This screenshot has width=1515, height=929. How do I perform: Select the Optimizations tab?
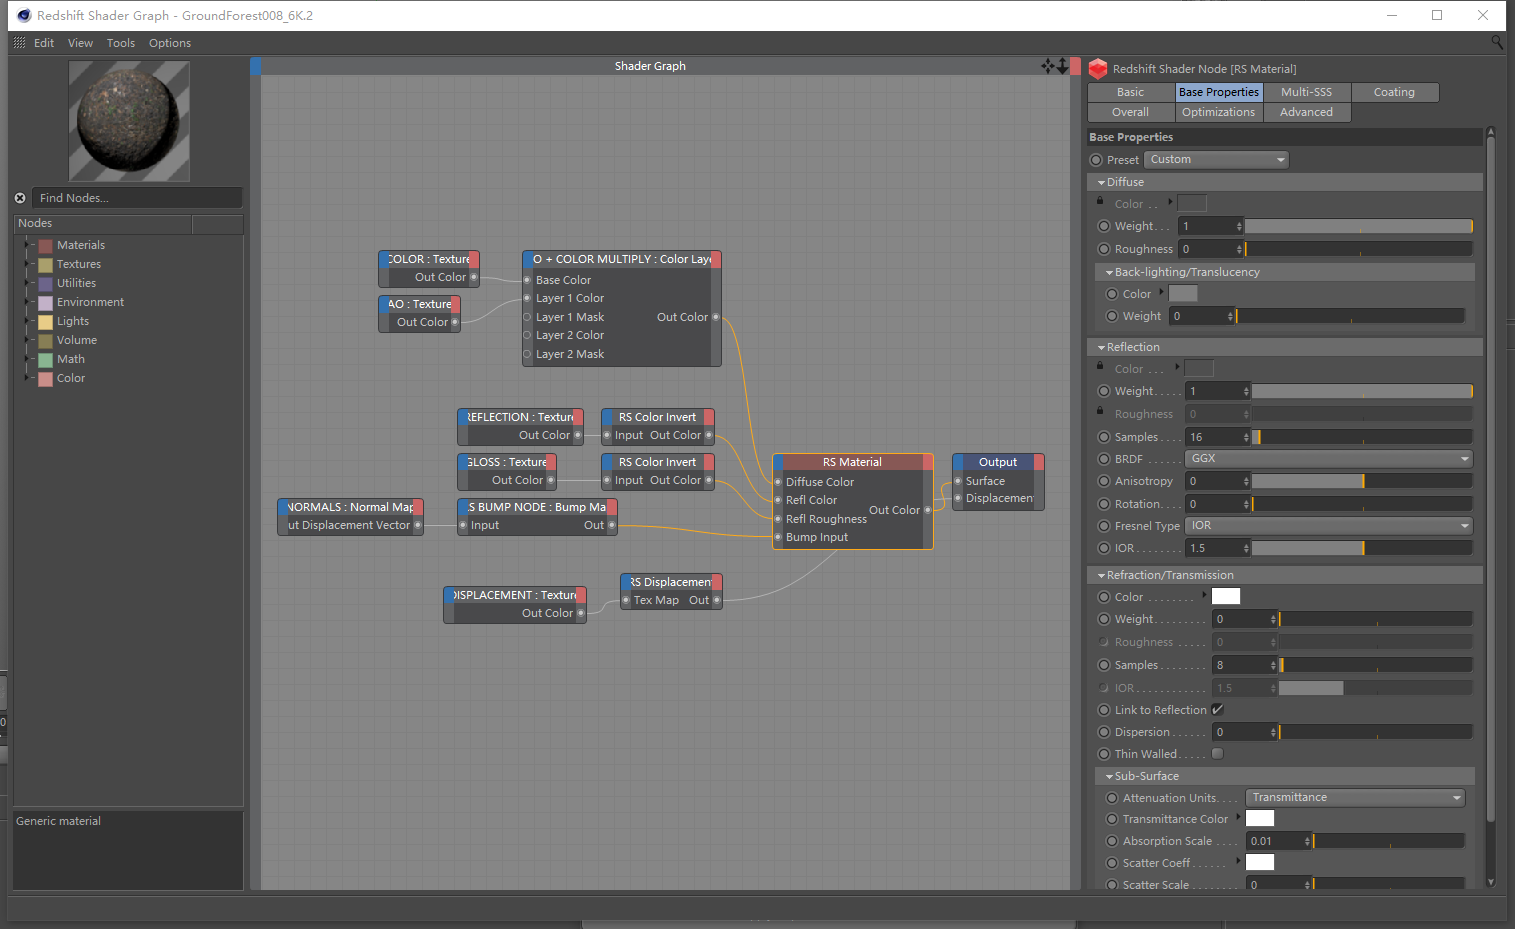click(1218, 112)
